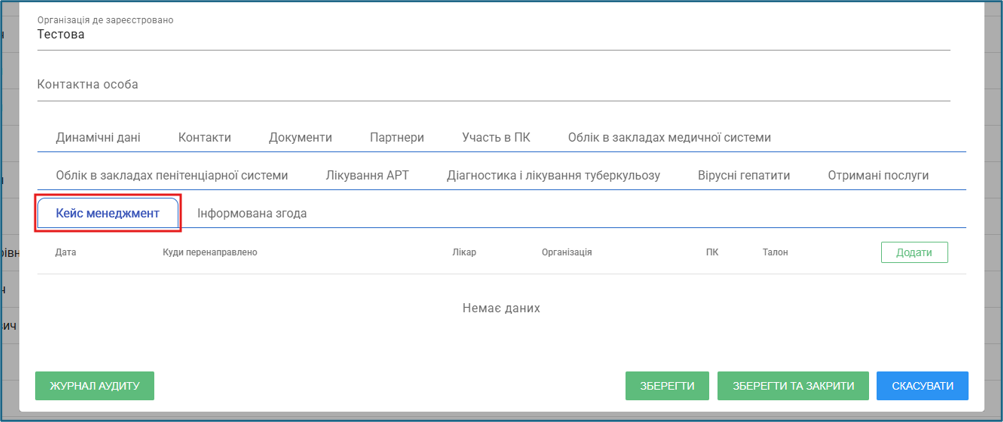Cancel with the СКАСУВАТИ button
The height and width of the screenshot is (422, 1003).
(x=922, y=386)
